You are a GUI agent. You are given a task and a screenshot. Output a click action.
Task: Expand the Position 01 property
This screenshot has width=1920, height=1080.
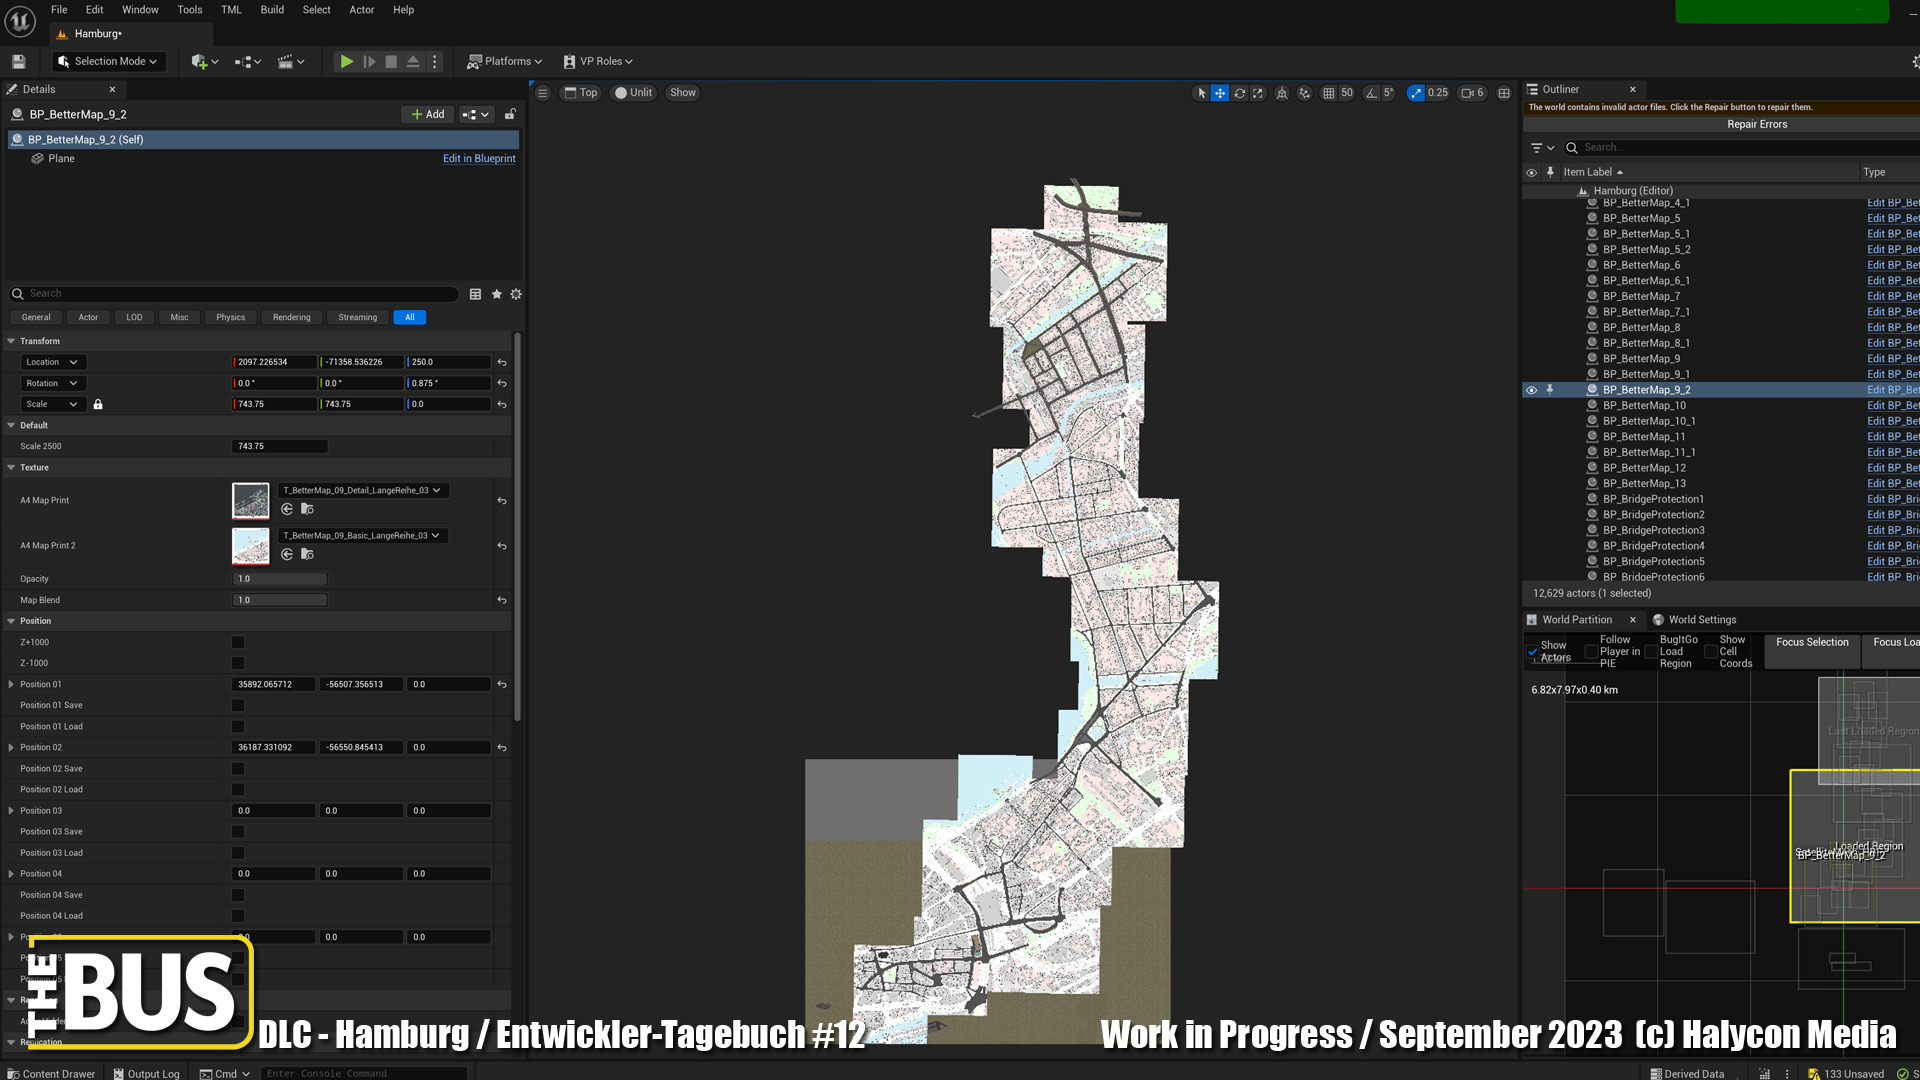point(11,684)
